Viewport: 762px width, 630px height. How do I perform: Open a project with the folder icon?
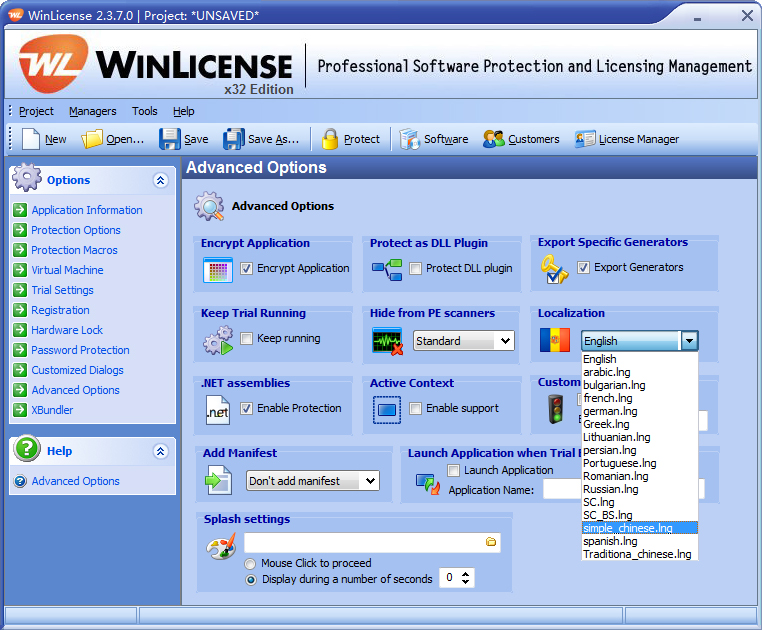(93, 139)
